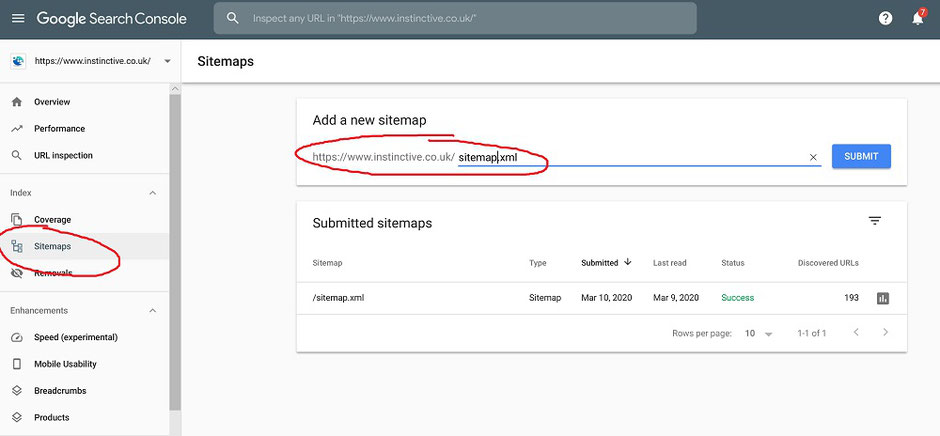The height and width of the screenshot is (436, 940).
Task: Open the hamburger main menu
Action: 18,19
